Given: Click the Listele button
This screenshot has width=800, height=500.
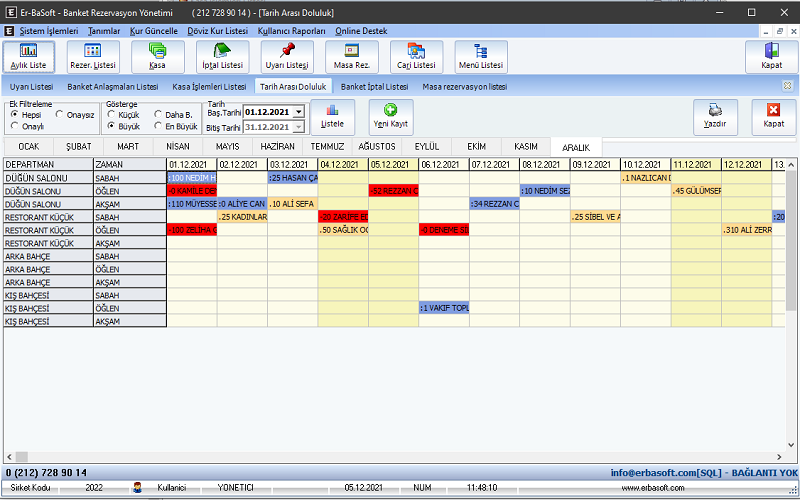Looking at the screenshot, I should pos(332,117).
